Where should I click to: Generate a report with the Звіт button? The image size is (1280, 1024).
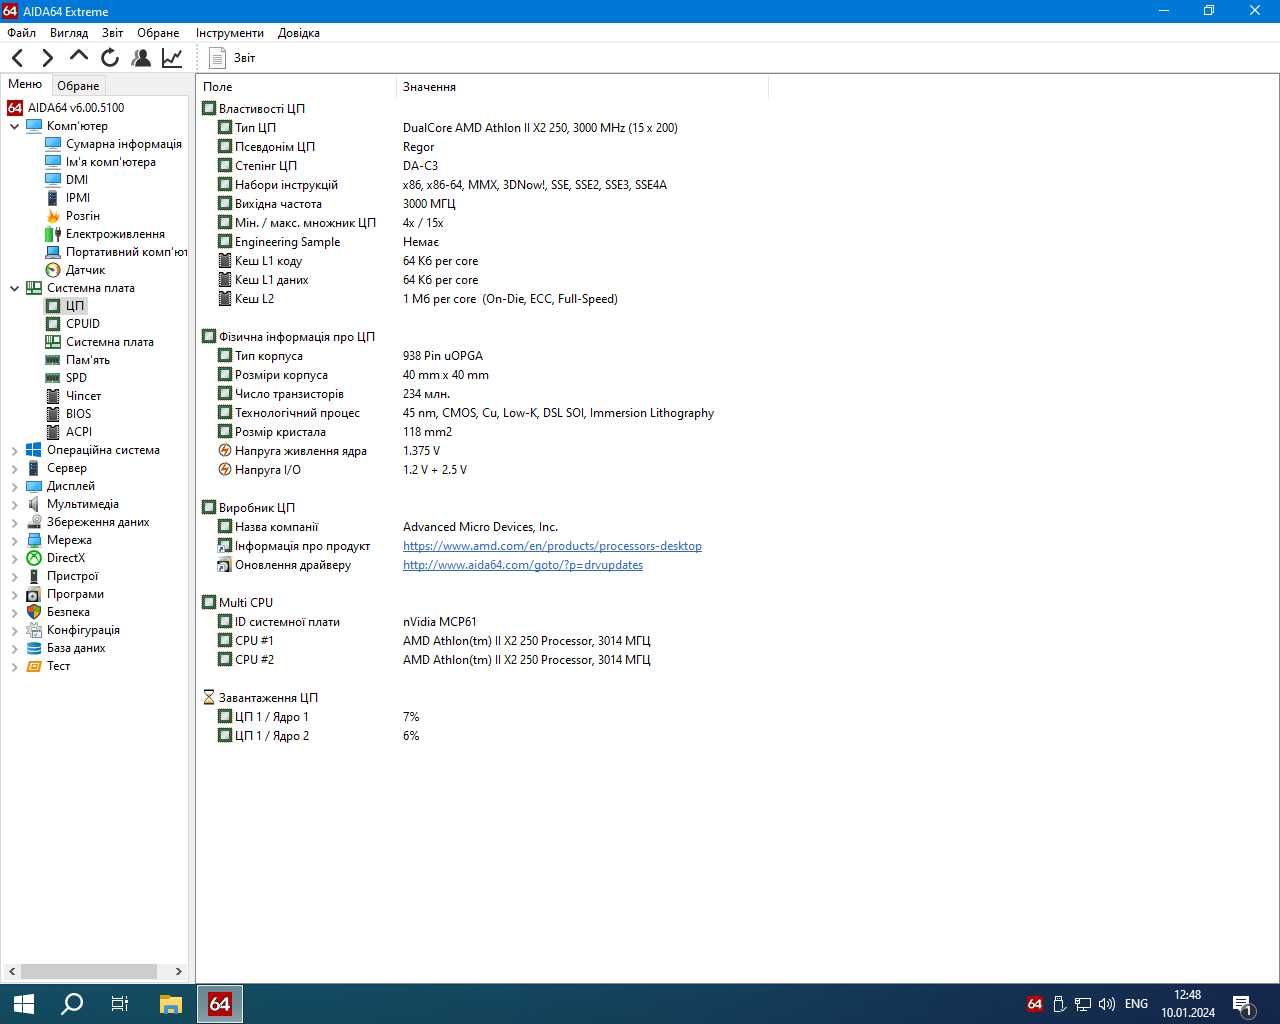point(232,58)
